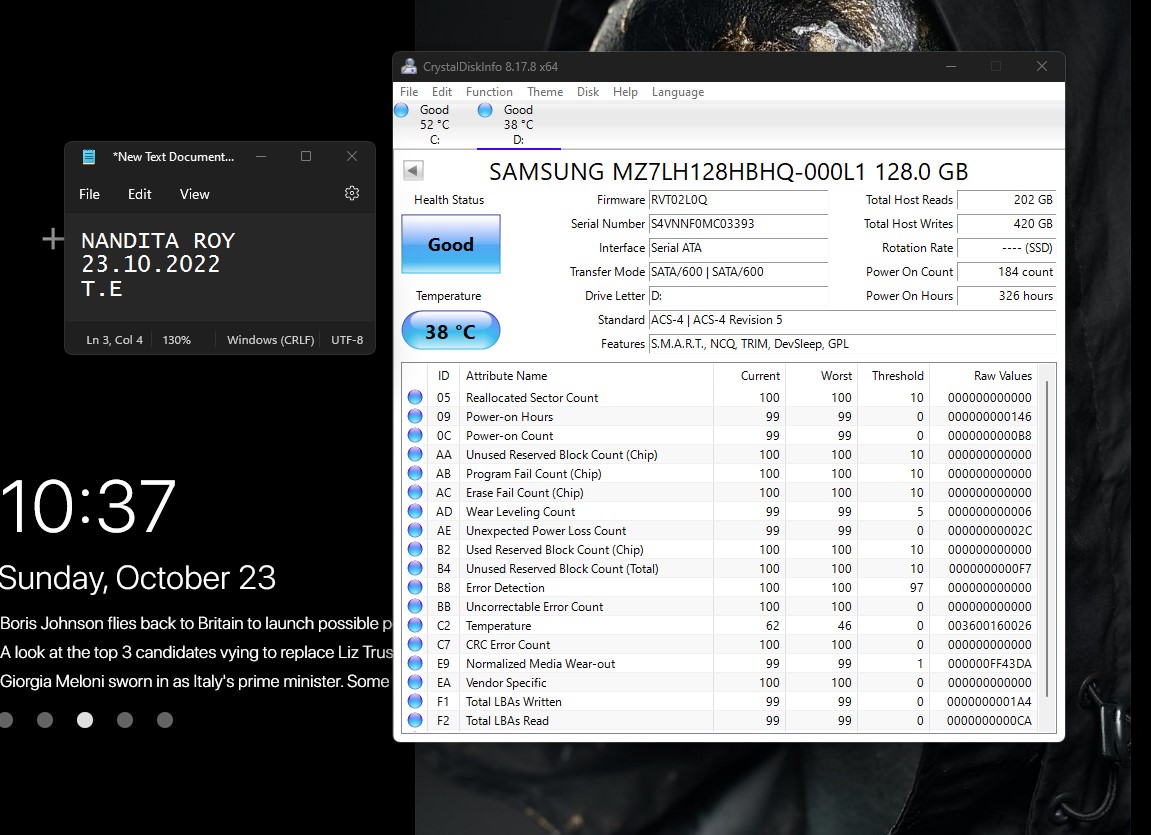1151x835 pixels.
Task: Click Features field S.M.A.R.T., NCQ, TRIM
Action: point(852,343)
